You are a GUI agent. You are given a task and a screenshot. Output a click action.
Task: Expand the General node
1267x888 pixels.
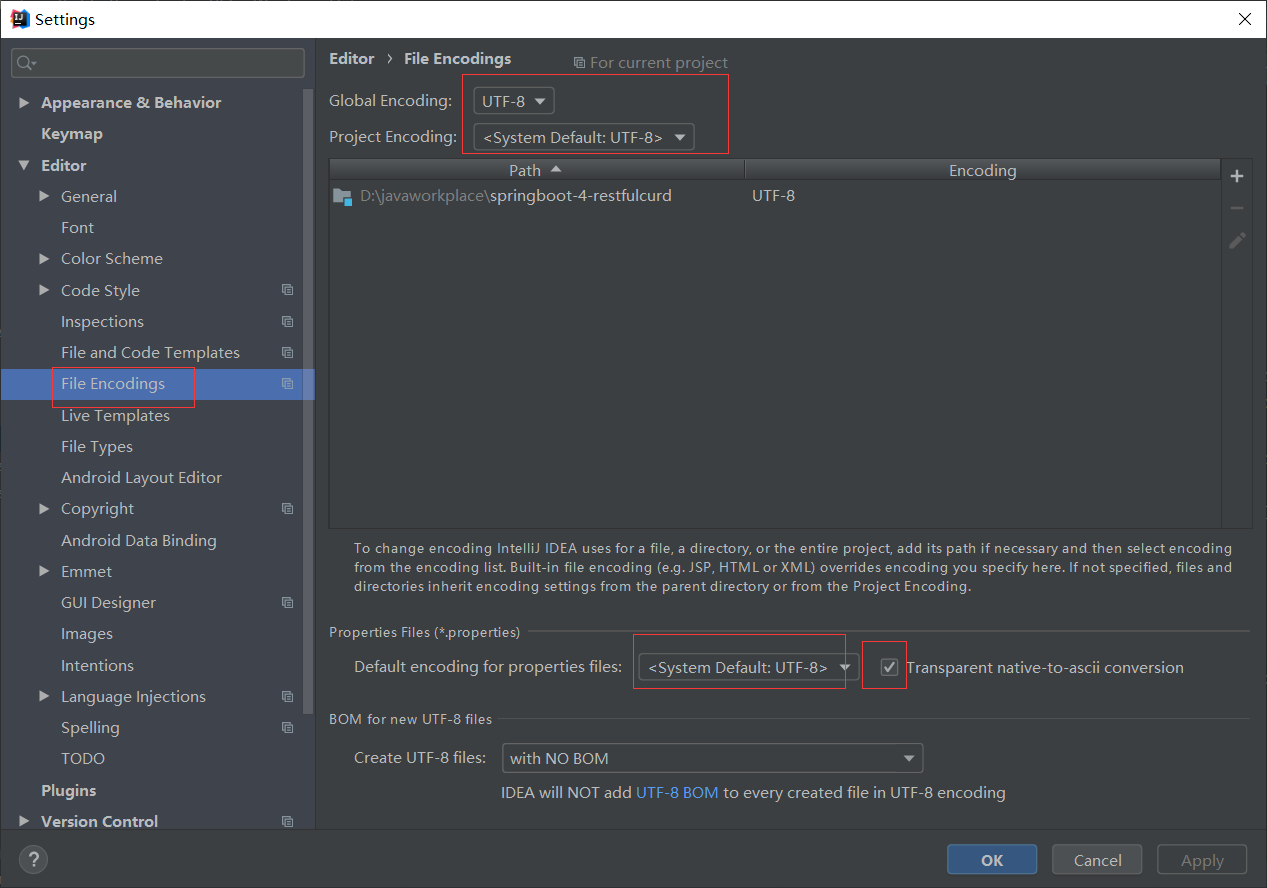(x=44, y=196)
